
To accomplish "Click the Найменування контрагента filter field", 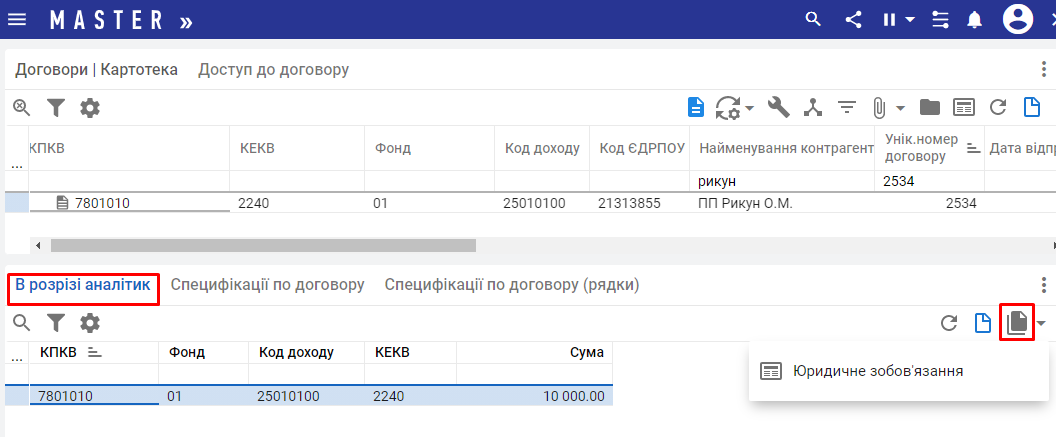I will [x=784, y=181].
